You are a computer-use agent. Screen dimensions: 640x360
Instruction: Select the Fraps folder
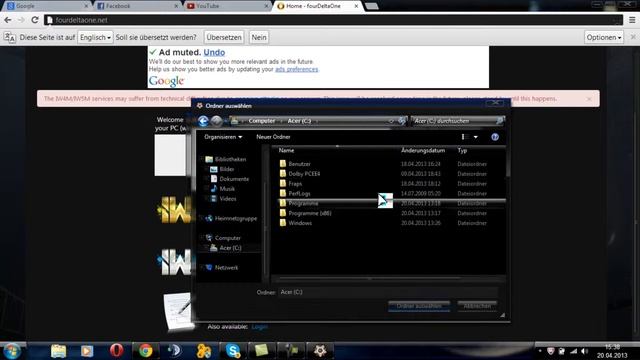point(295,184)
